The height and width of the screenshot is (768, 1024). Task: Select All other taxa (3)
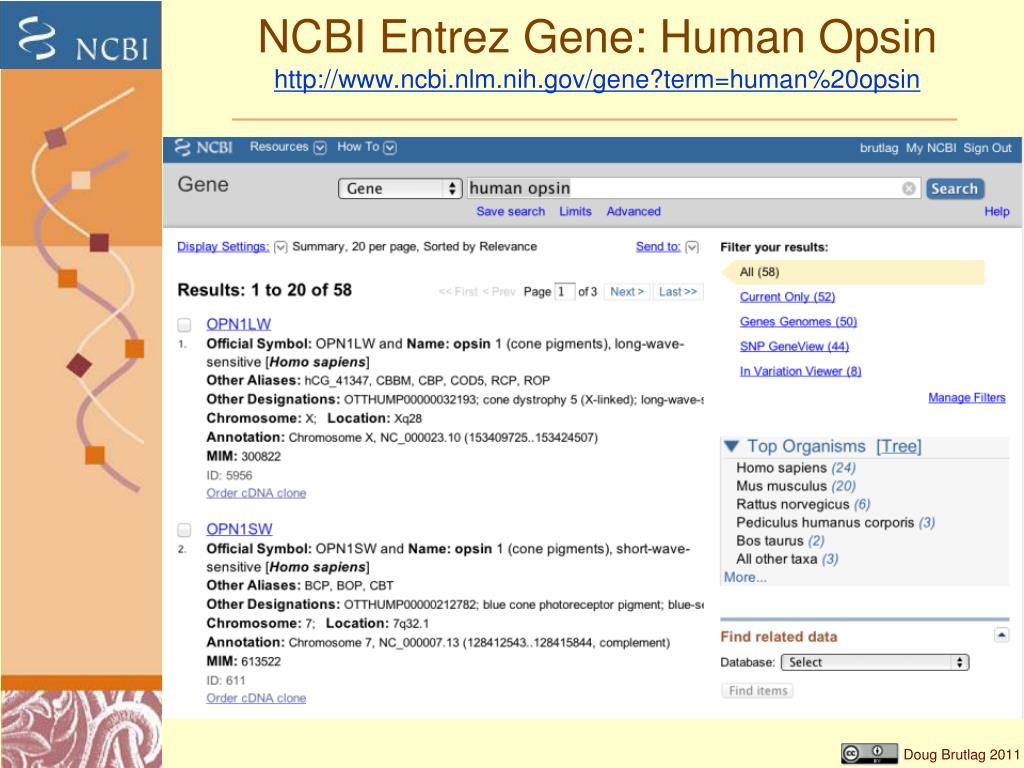[787, 560]
